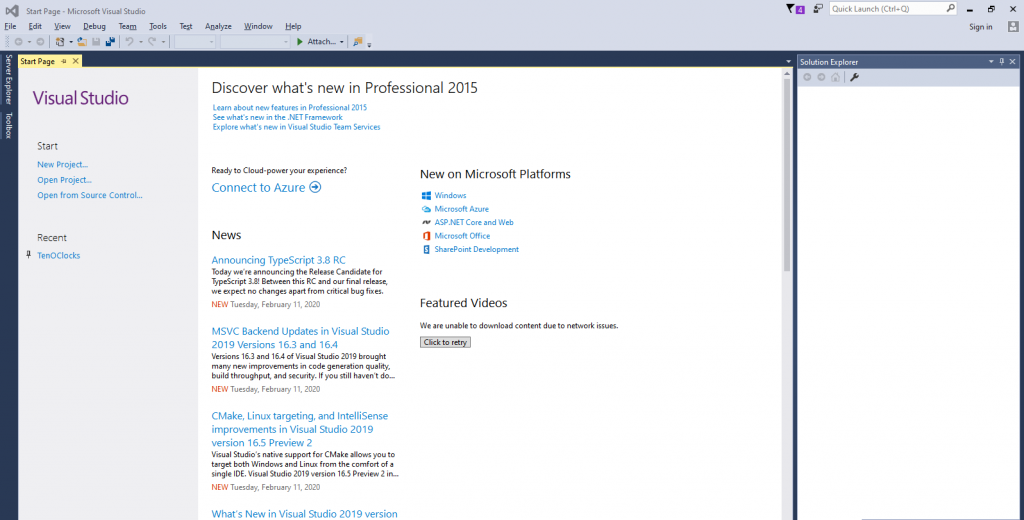Click Solution Explorer Home icon

pos(835,77)
